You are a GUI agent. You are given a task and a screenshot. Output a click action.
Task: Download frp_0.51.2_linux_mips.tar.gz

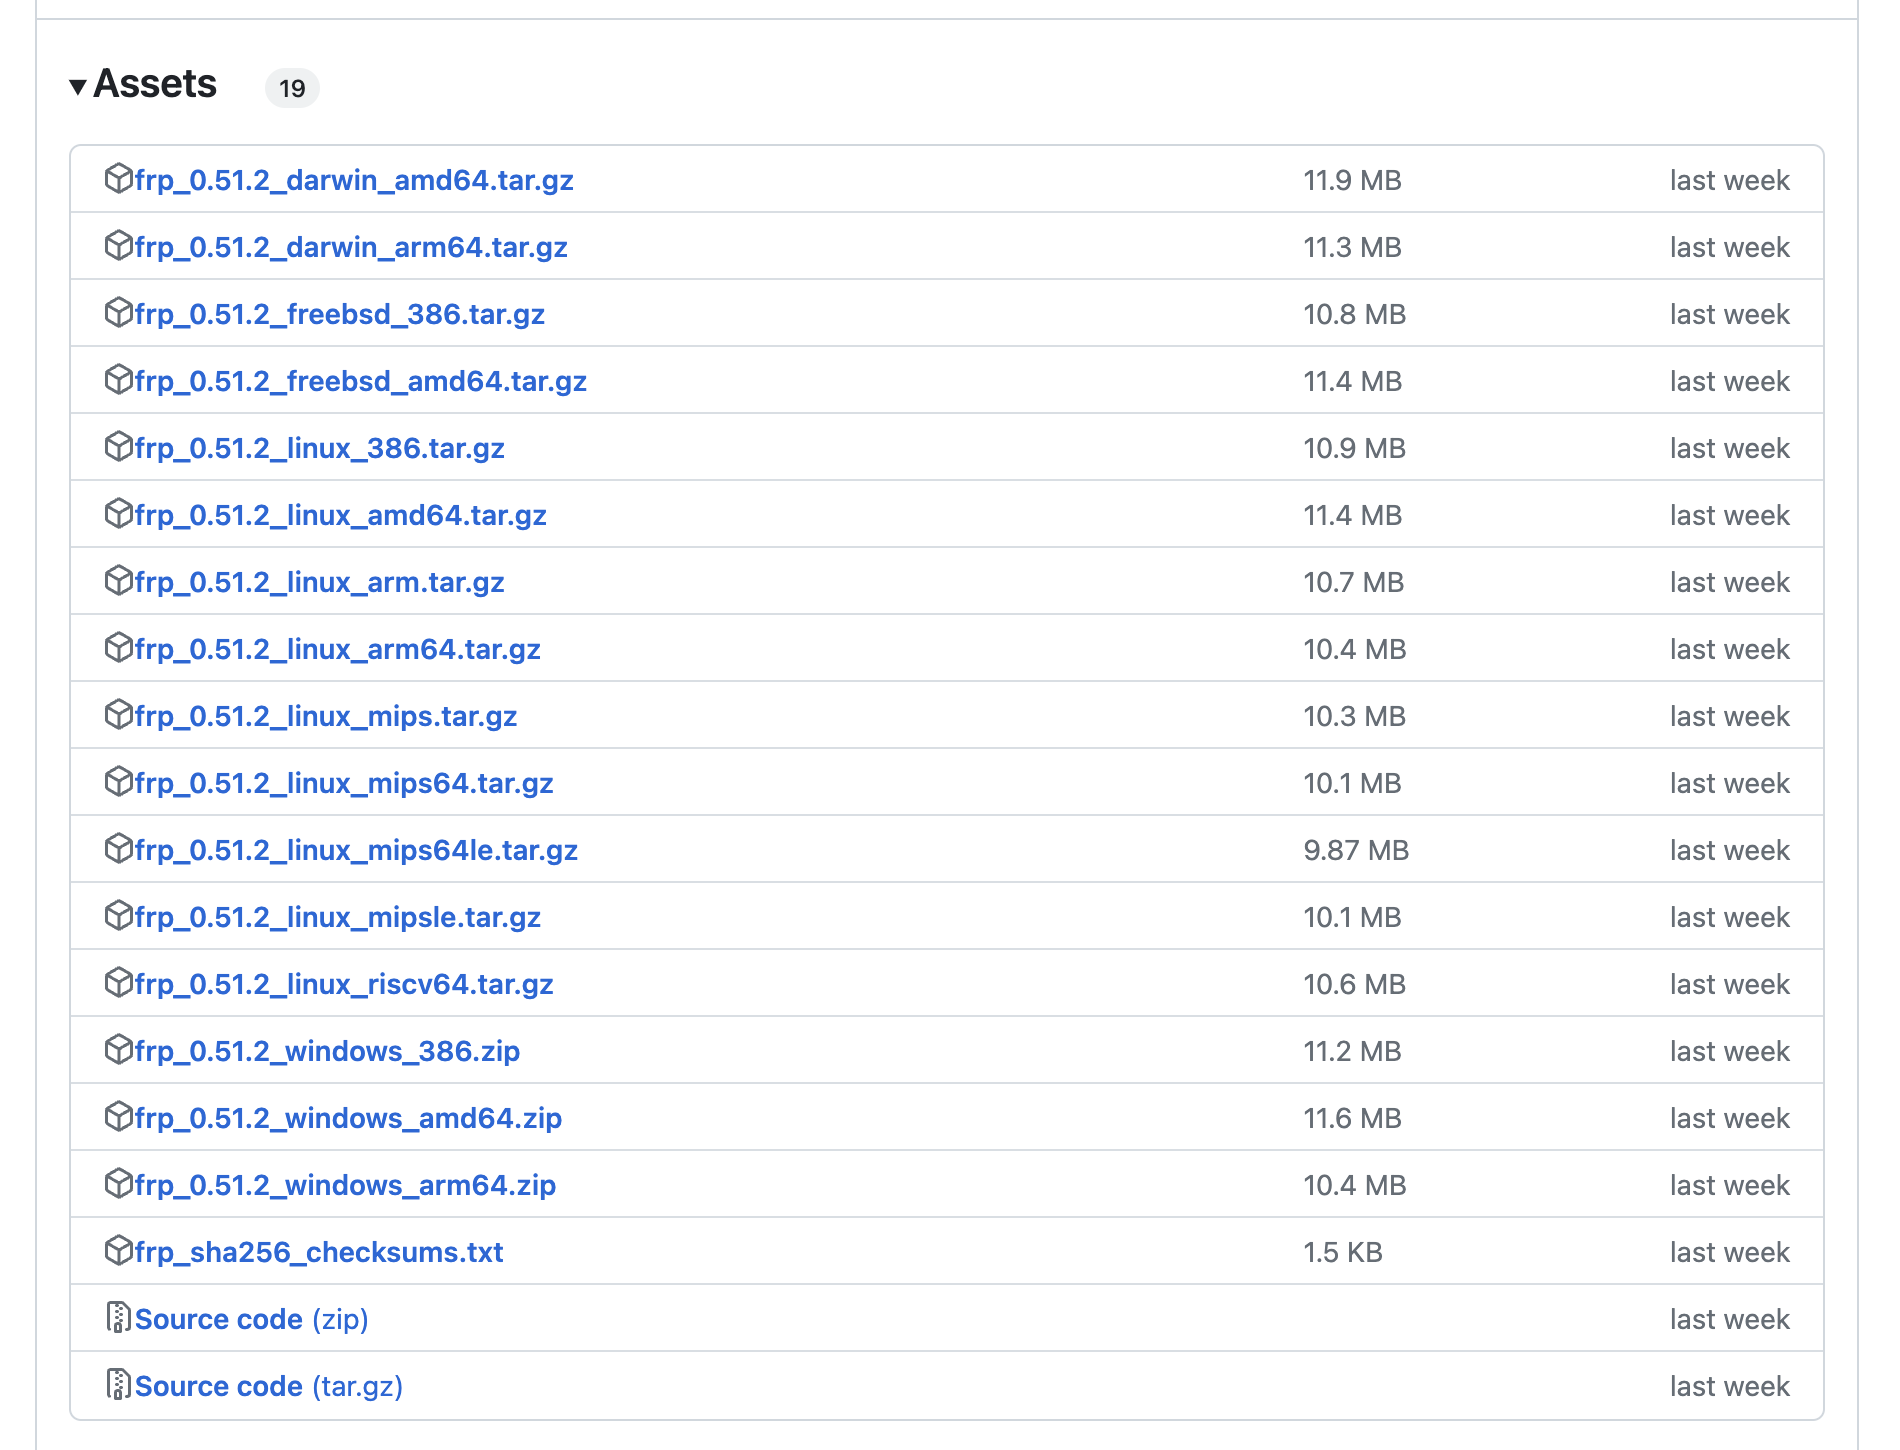(x=326, y=716)
